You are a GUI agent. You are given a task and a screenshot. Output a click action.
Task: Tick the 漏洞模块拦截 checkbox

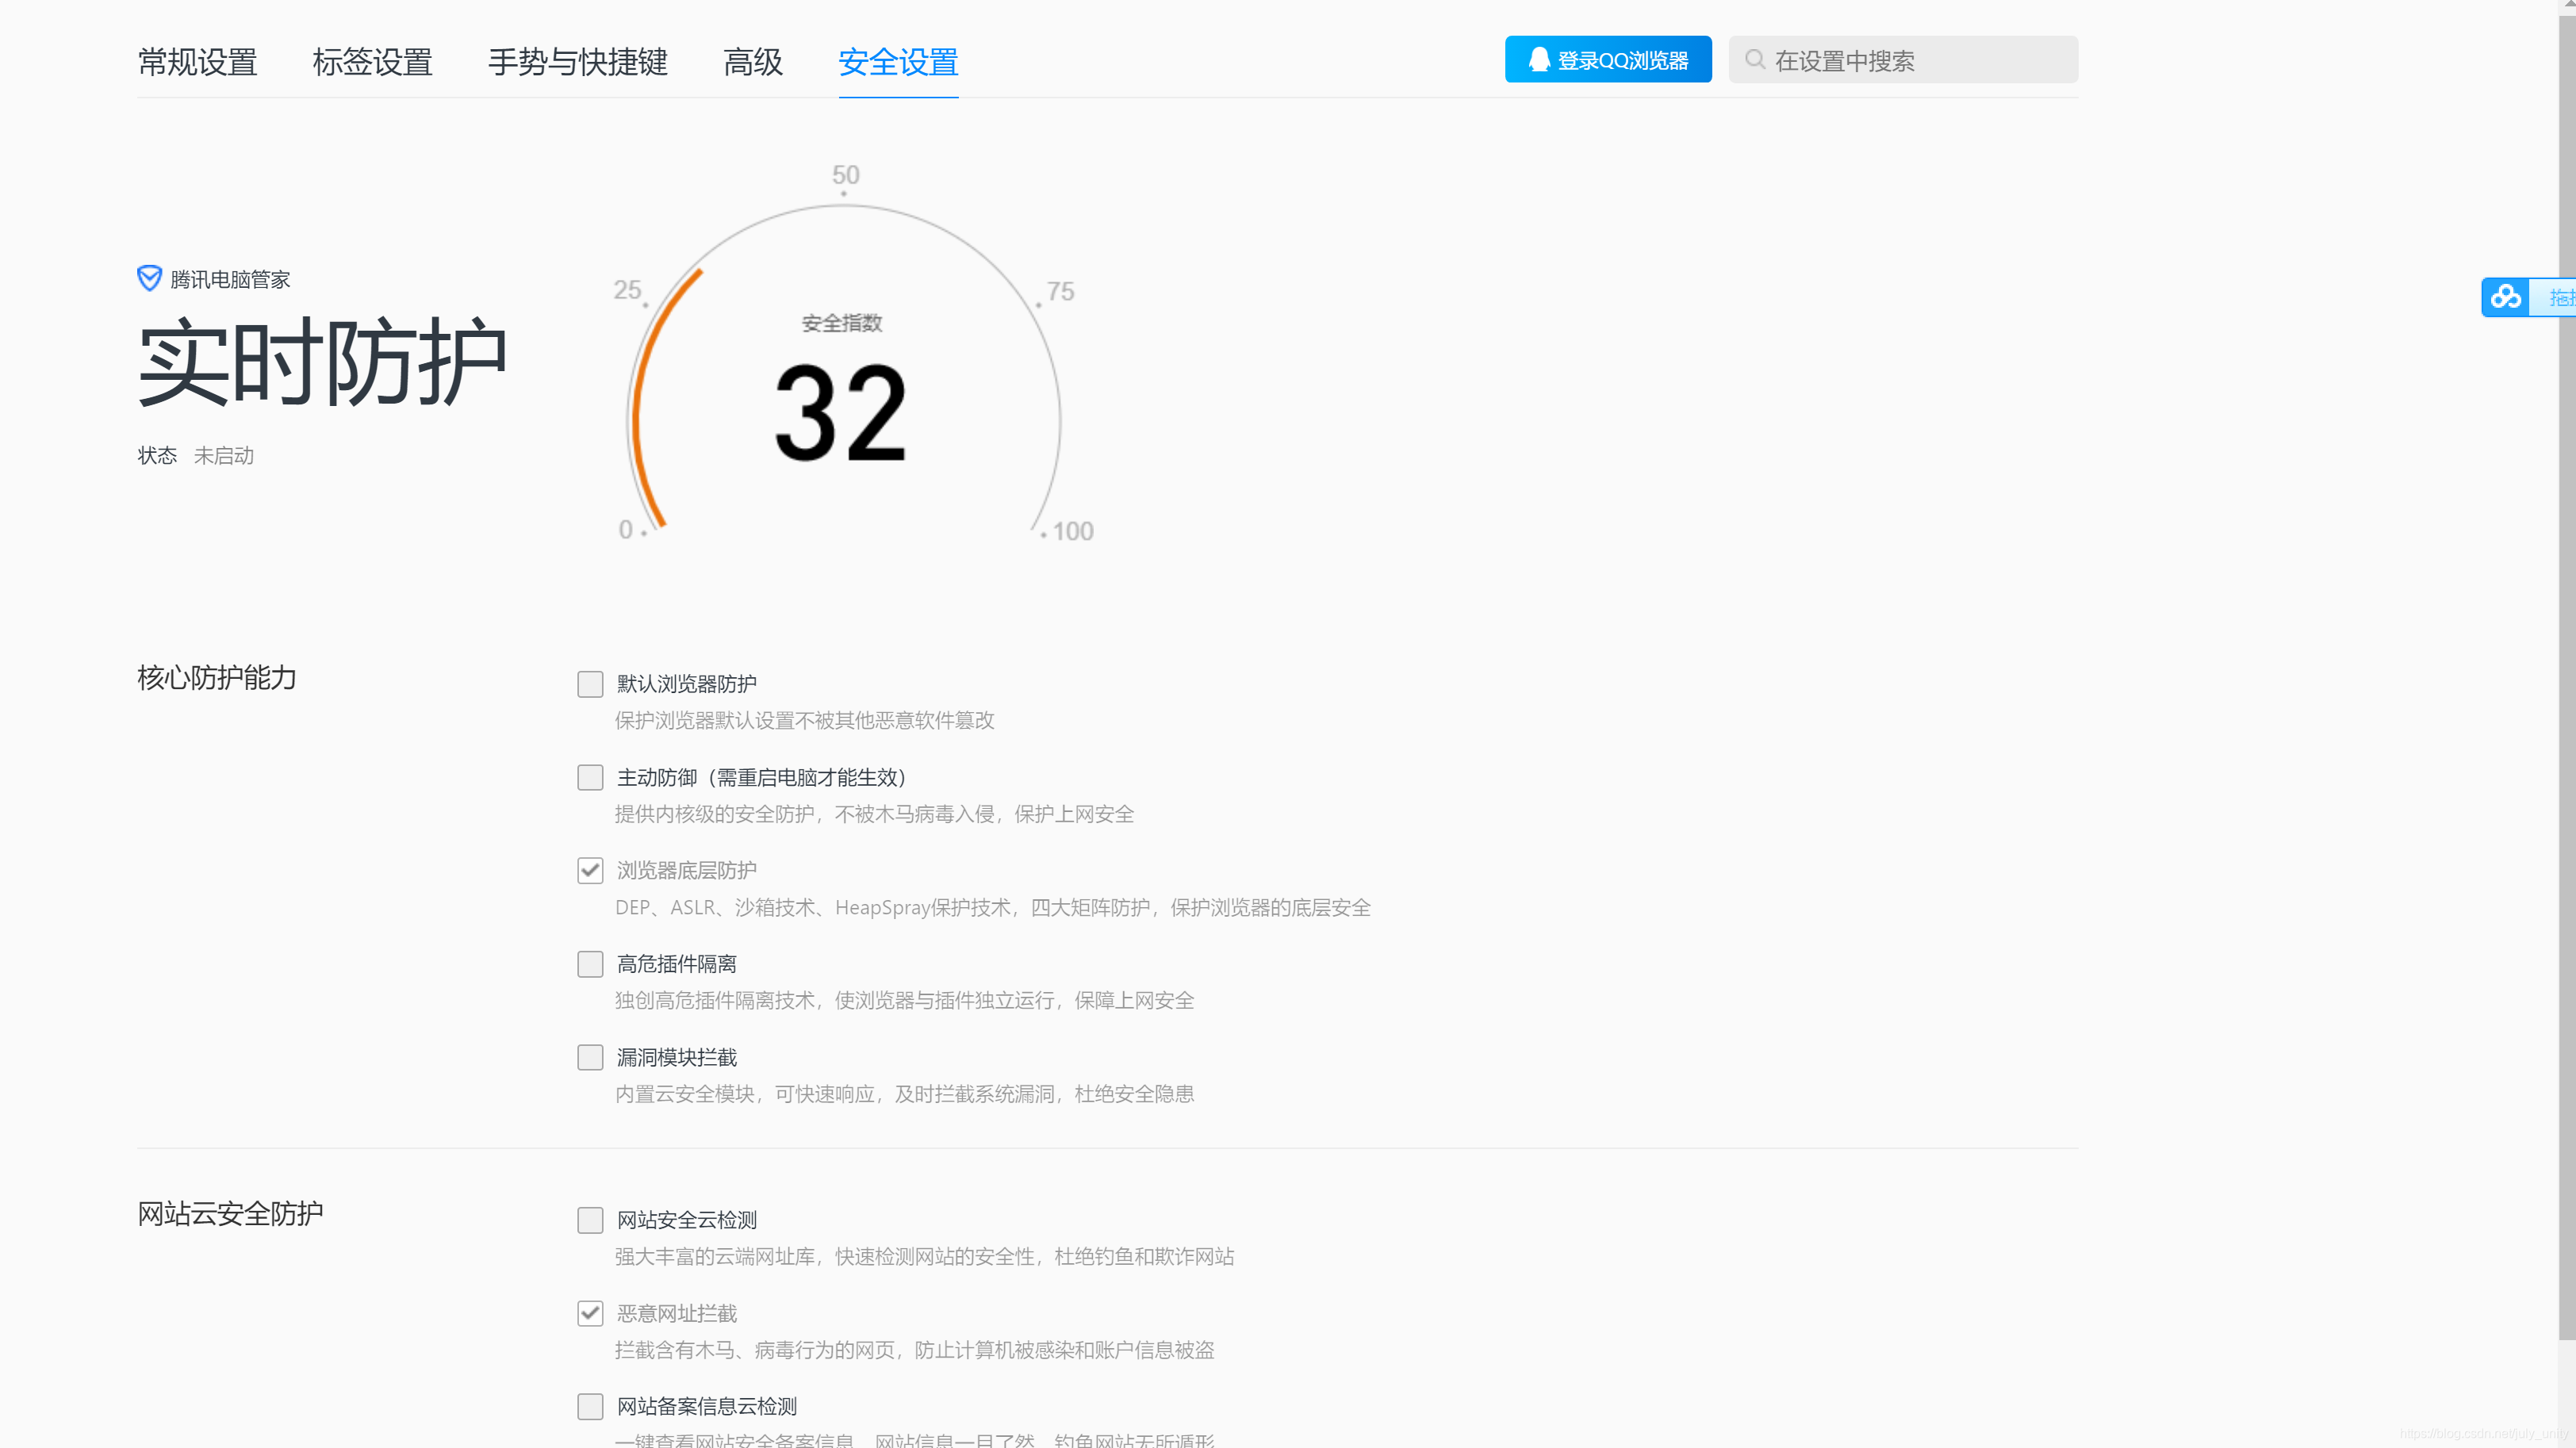[x=590, y=1057]
